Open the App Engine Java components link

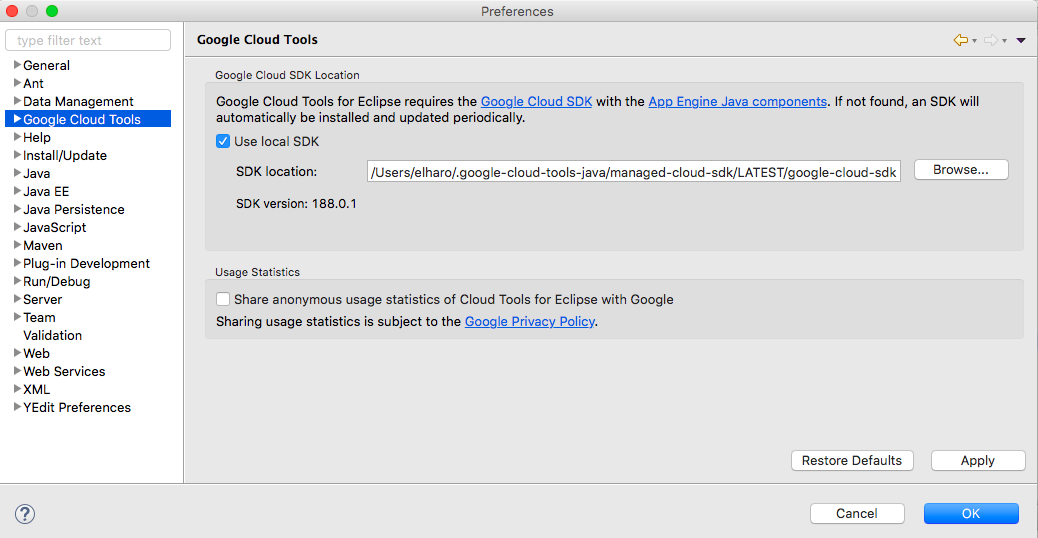737,101
